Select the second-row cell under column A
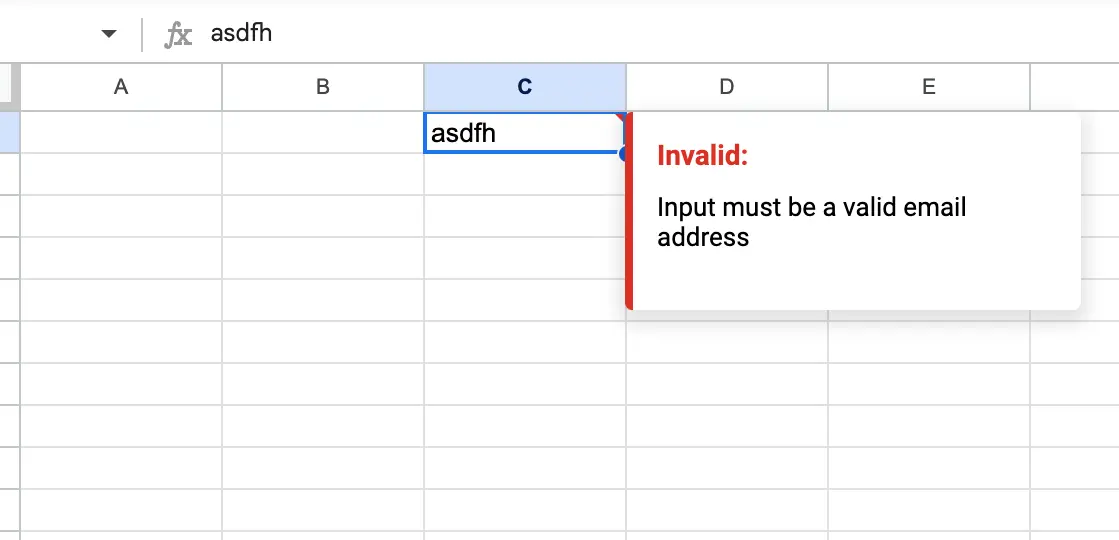Screen dimensions: 1119x540 [121, 174]
